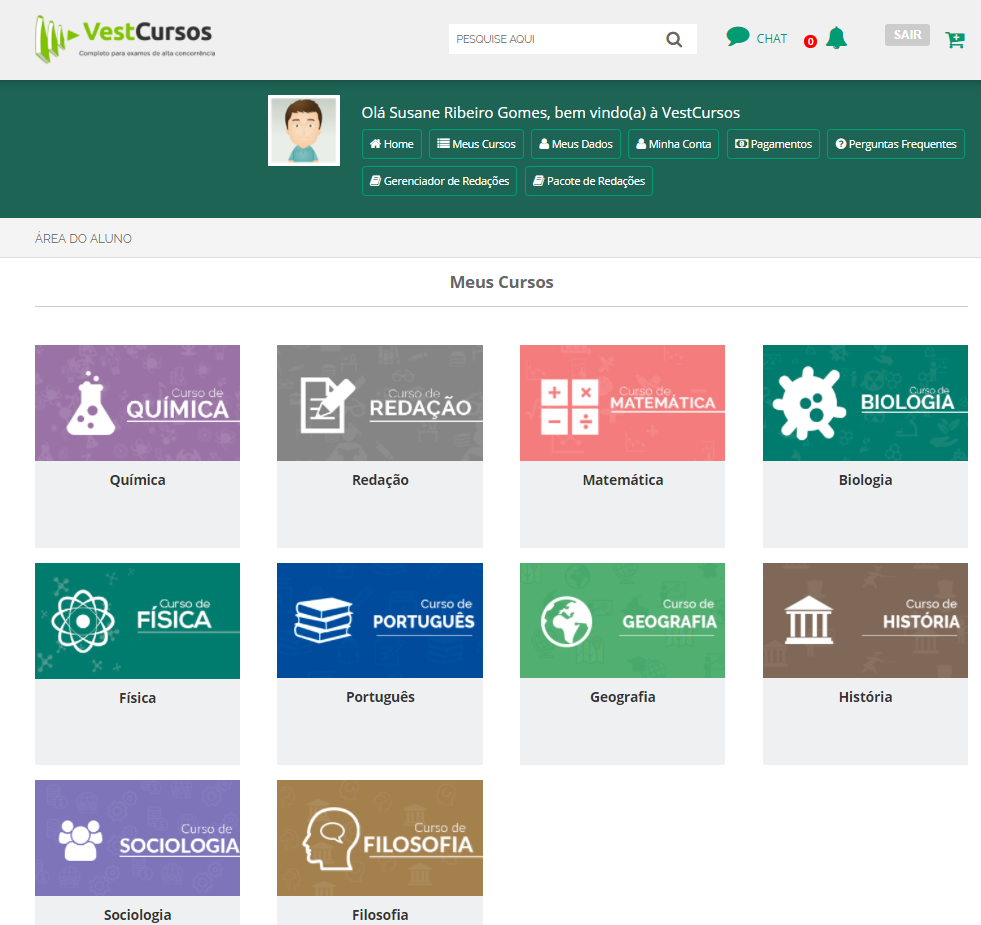Open the Química course banner
Image resolution: width=981 pixels, height=925 pixels.
click(x=137, y=403)
